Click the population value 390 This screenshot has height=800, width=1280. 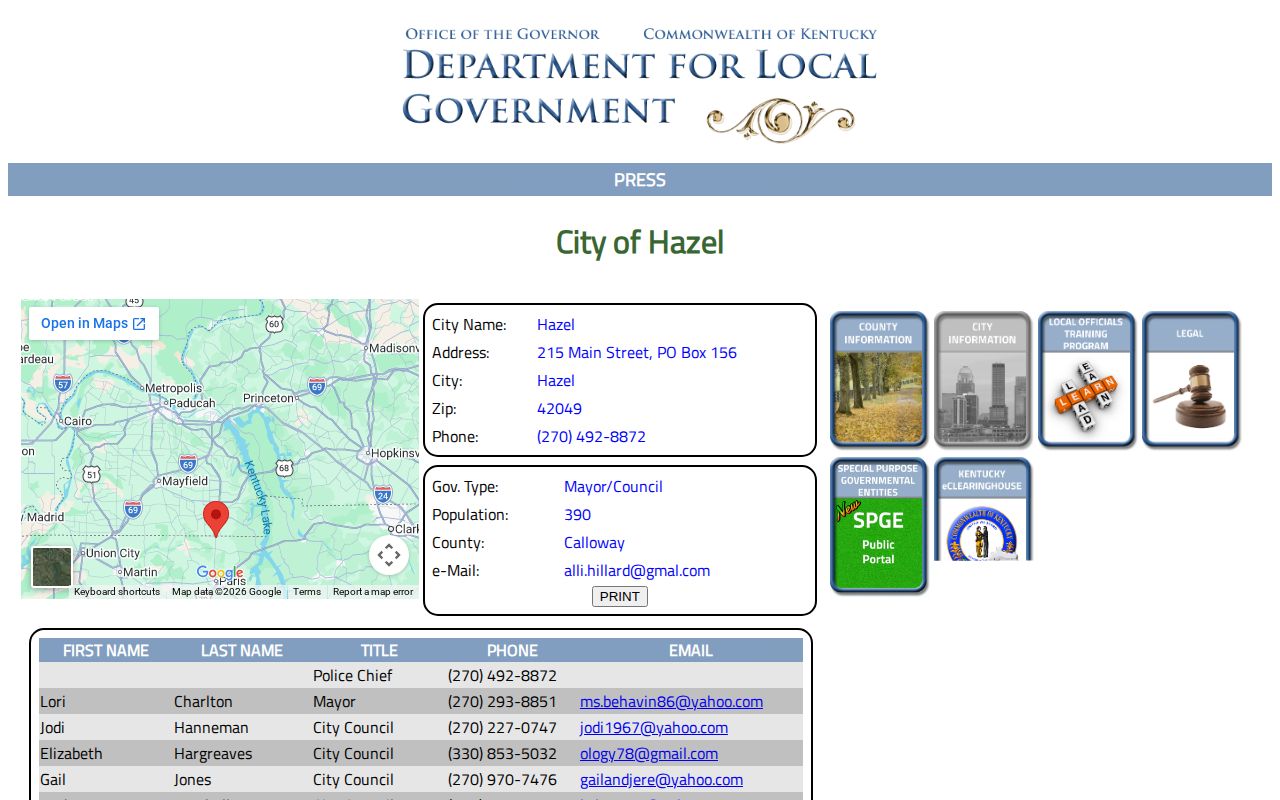pyautogui.click(x=577, y=515)
